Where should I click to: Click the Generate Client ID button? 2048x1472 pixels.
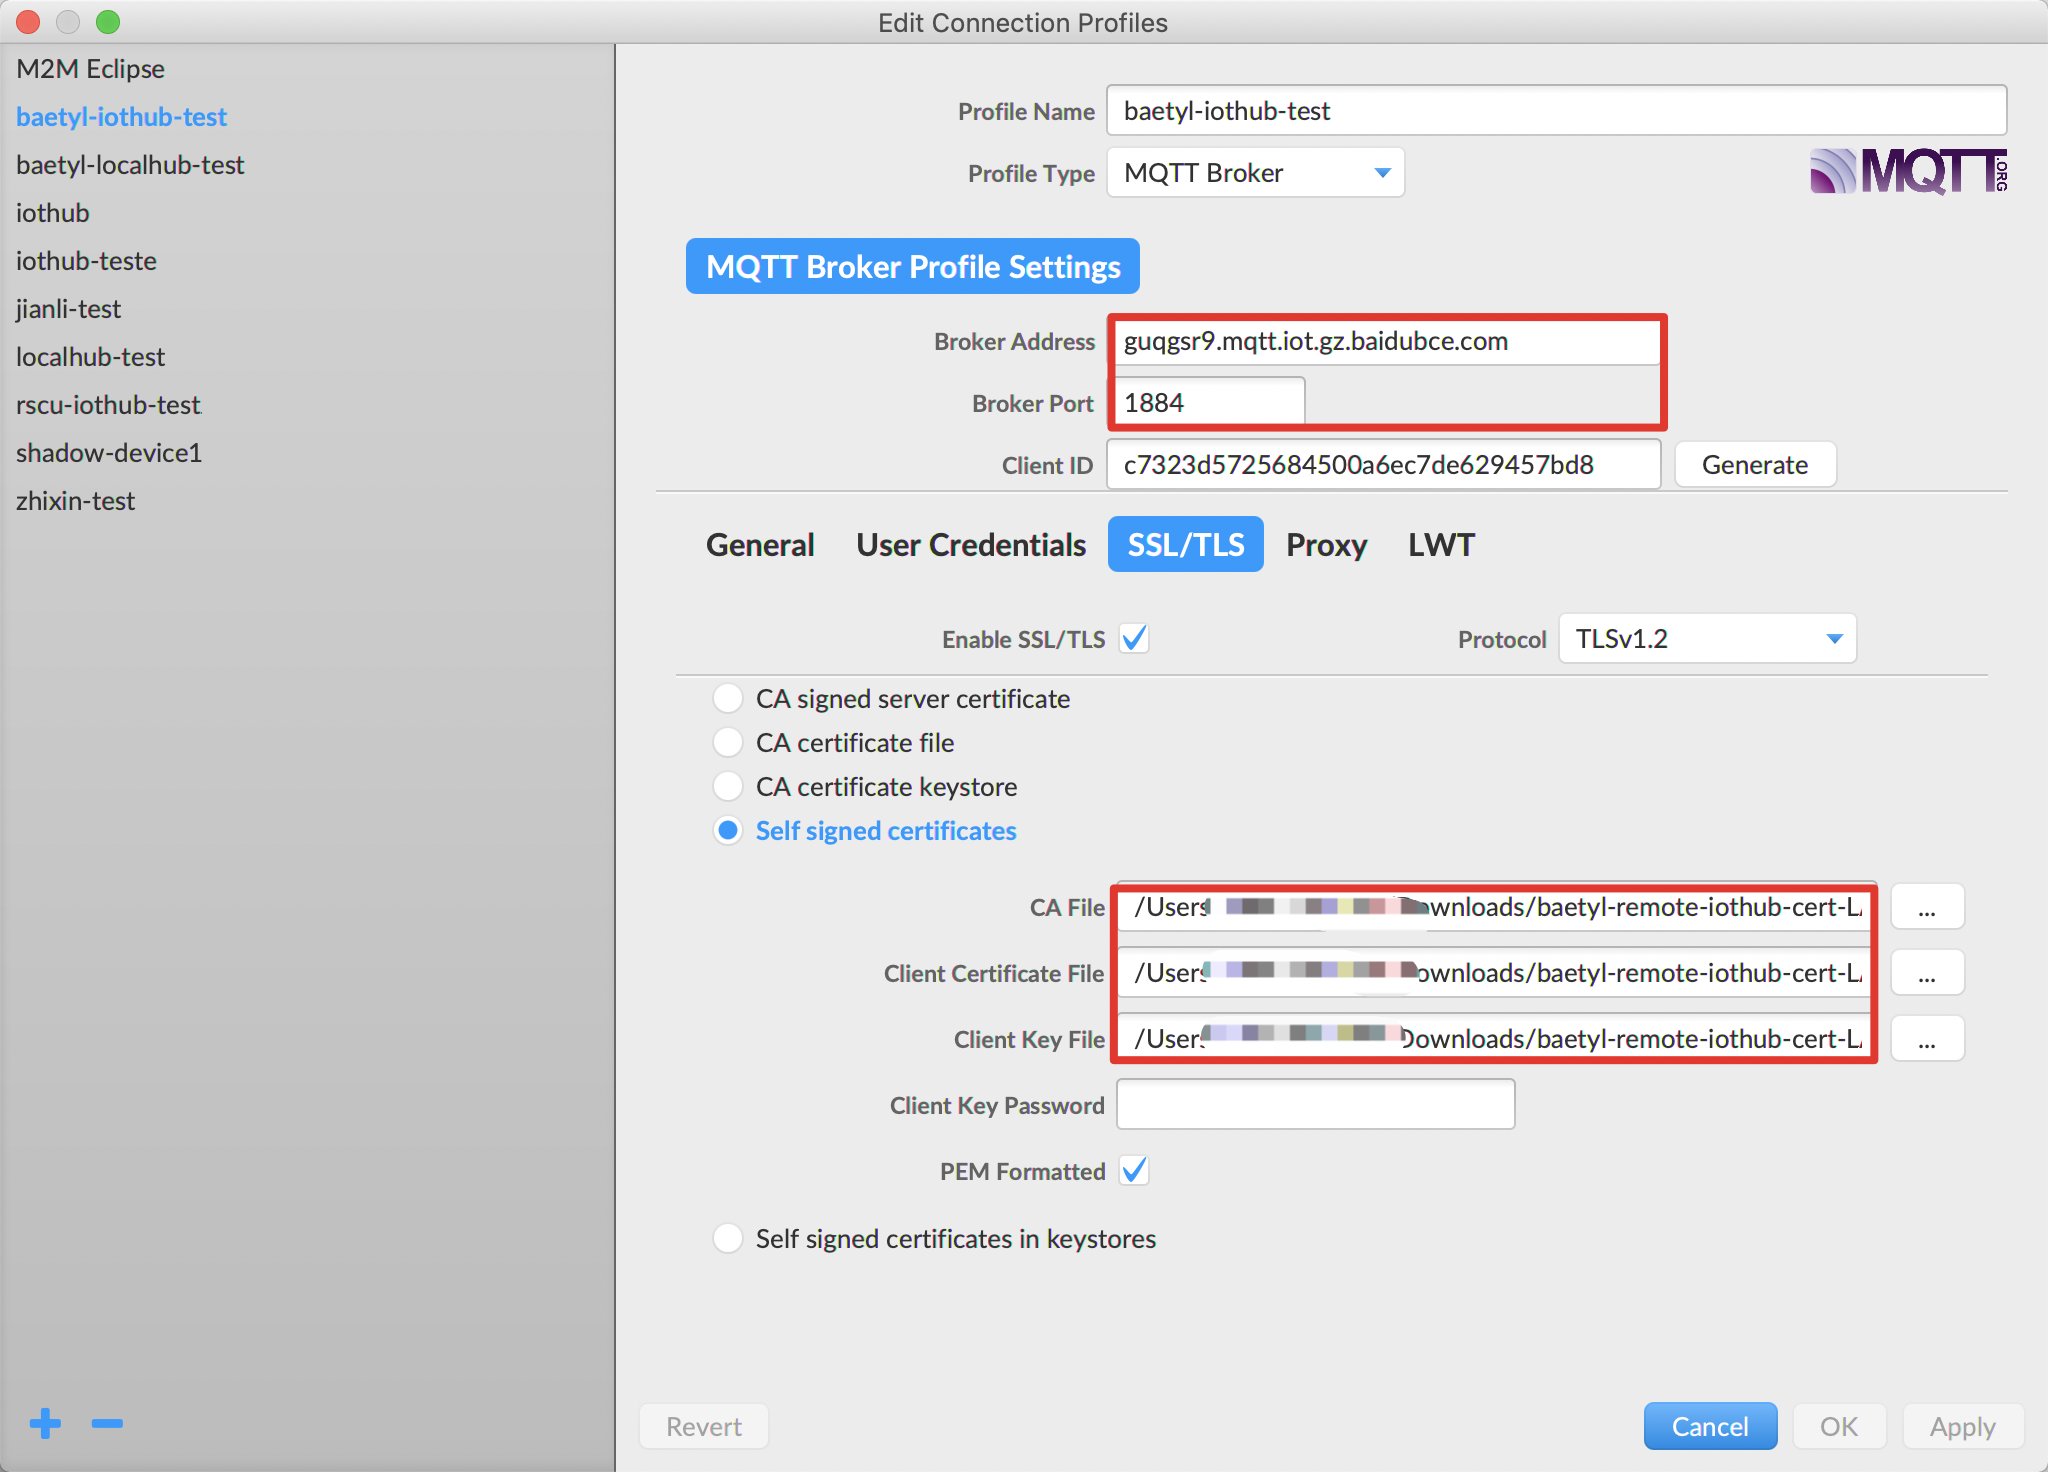pyautogui.click(x=1755, y=466)
